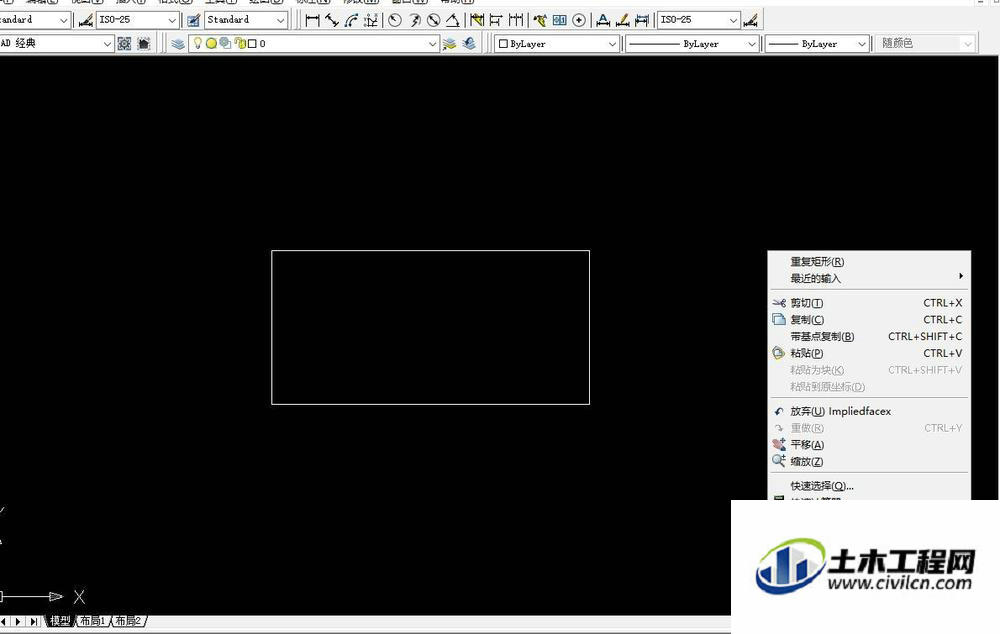Select the Quick Dimension tool
Viewport: 1000px width, 634px height.
pyautogui.click(x=477, y=20)
